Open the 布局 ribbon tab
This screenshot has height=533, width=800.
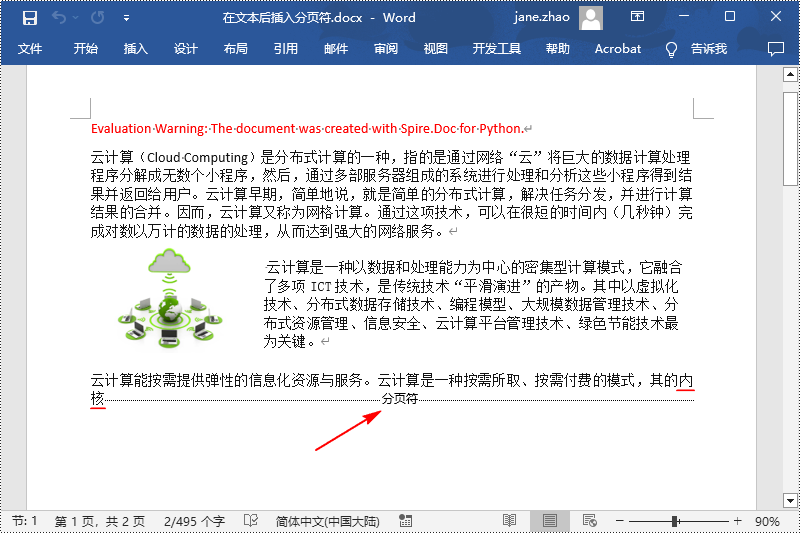tap(235, 49)
